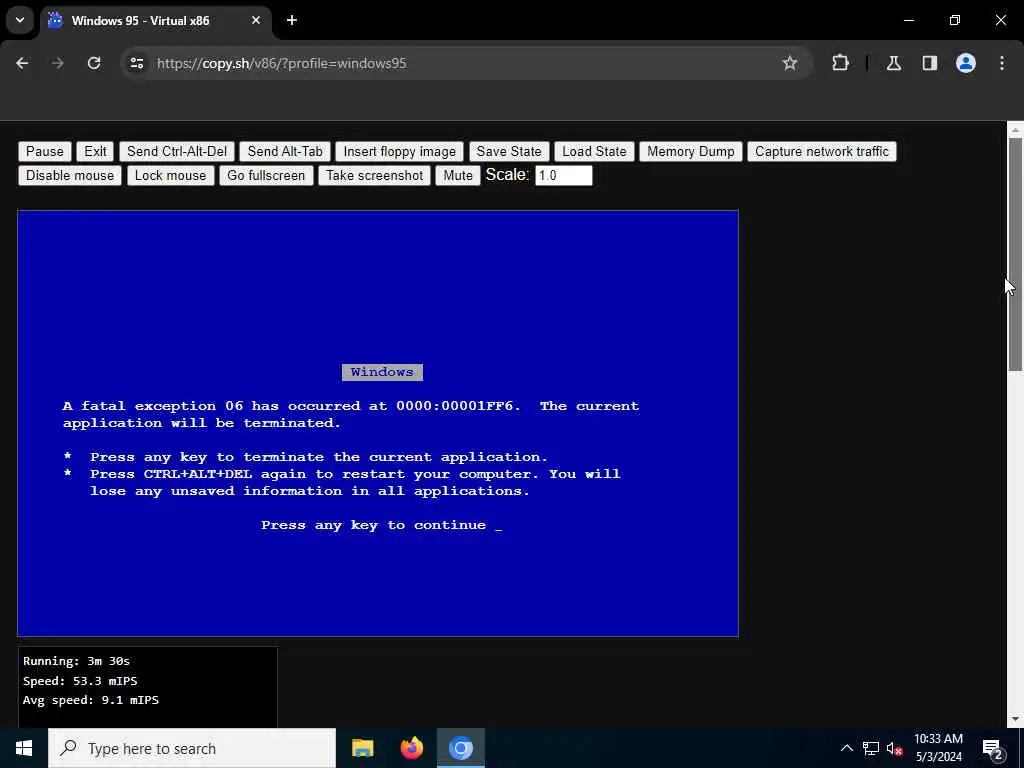Select the Windows 95 - Virtual x86 tab
Screen dimensions: 1024x768
(155, 21)
